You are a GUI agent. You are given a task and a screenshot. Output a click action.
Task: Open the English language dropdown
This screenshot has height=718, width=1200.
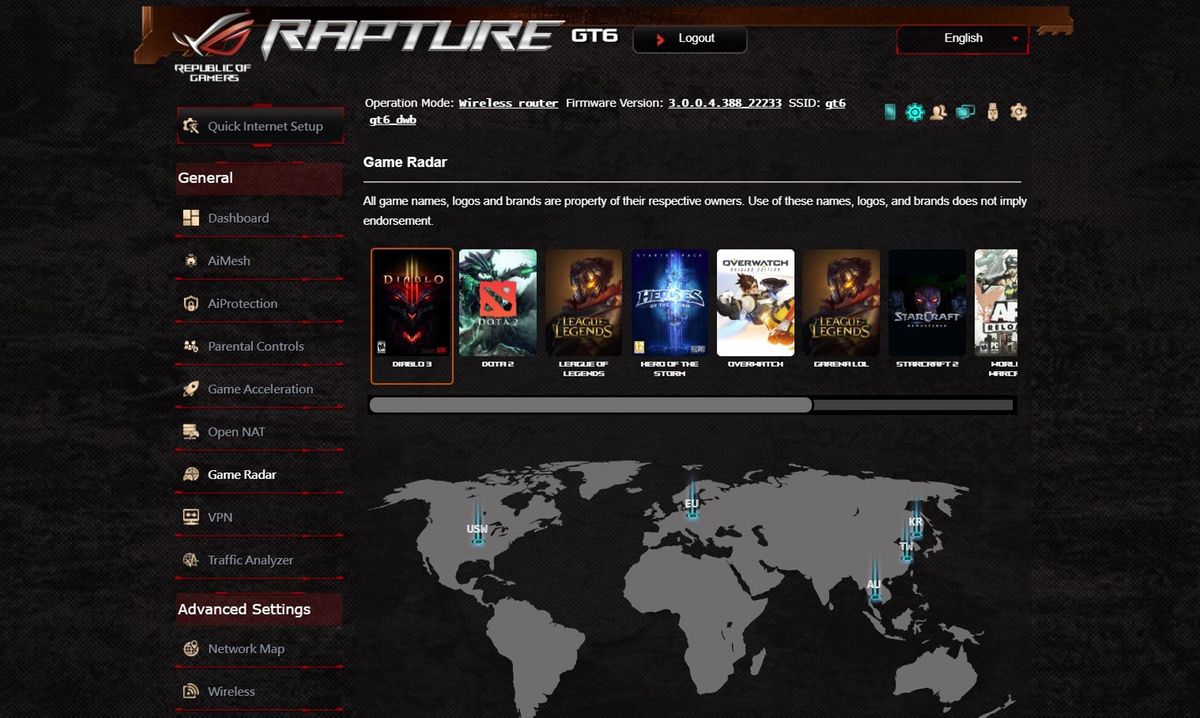pos(961,38)
